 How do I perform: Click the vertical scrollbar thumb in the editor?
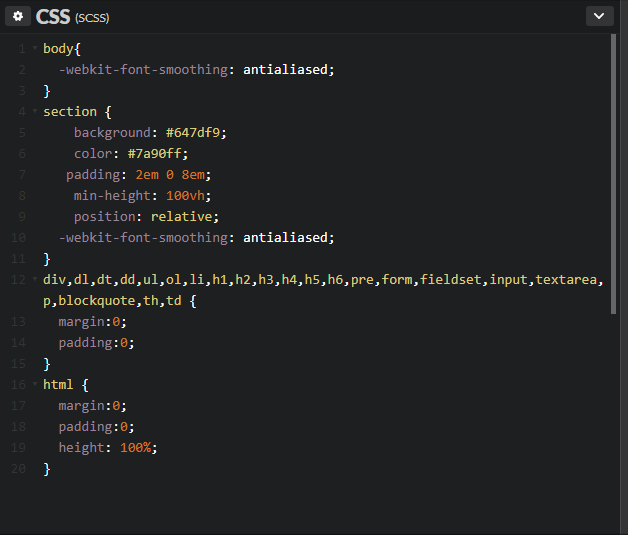tap(613, 174)
